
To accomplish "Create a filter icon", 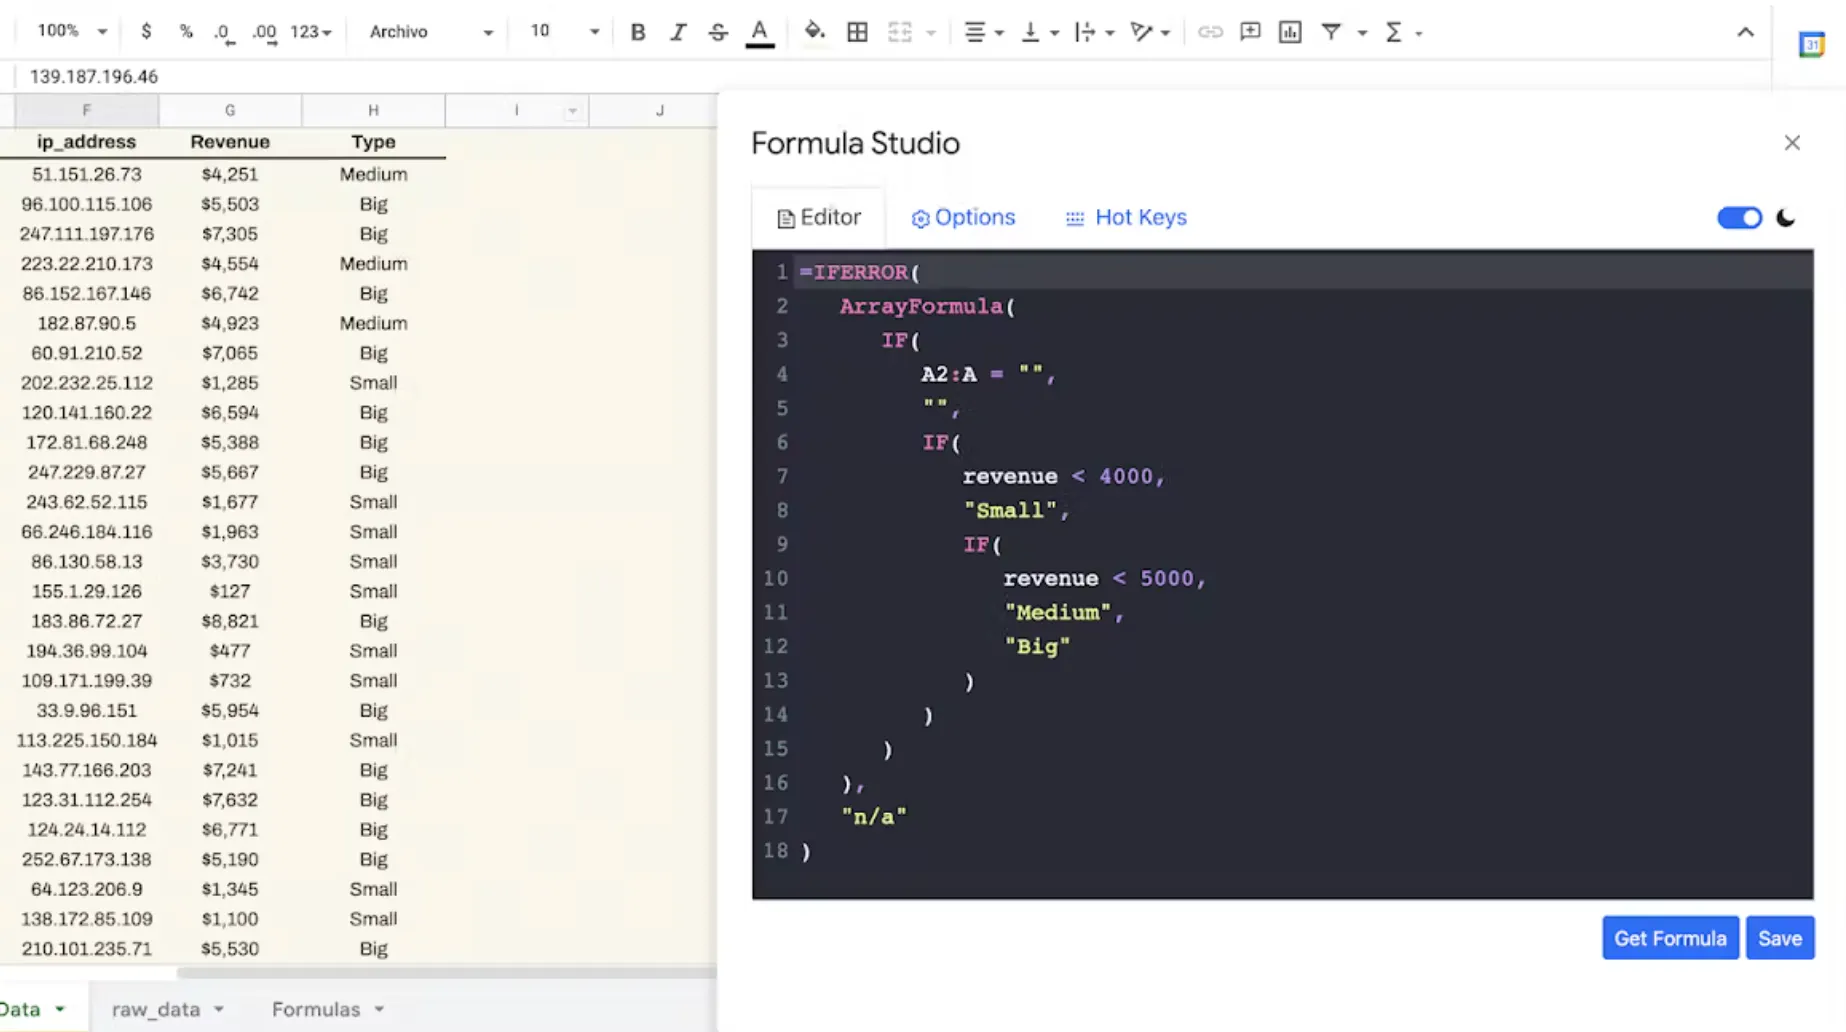I will coord(1331,32).
